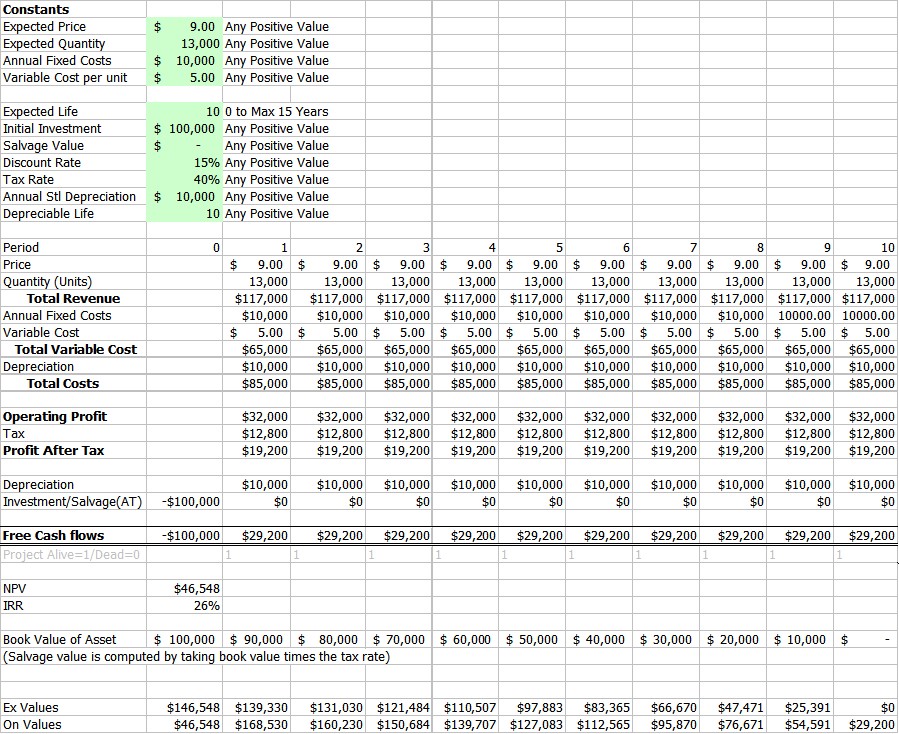
Task: Click the 15% Discount Rate cell
Action: point(184,163)
